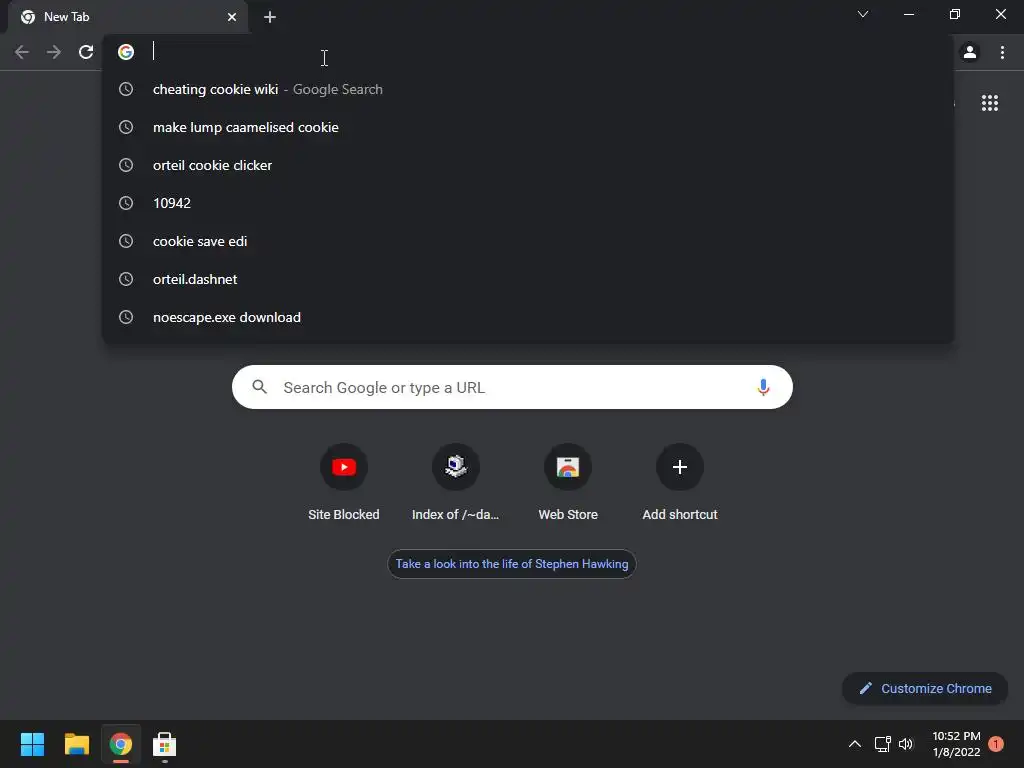
Task: Open network status tray icon
Action: pyautogui.click(x=882, y=744)
